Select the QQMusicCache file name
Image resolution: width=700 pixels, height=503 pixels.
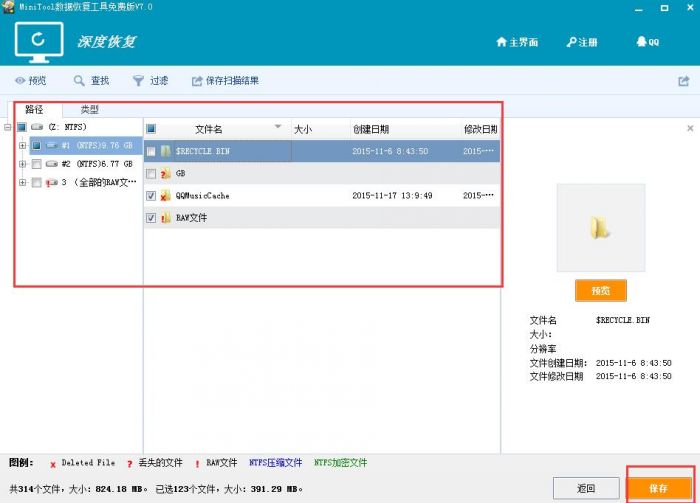tap(203, 195)
